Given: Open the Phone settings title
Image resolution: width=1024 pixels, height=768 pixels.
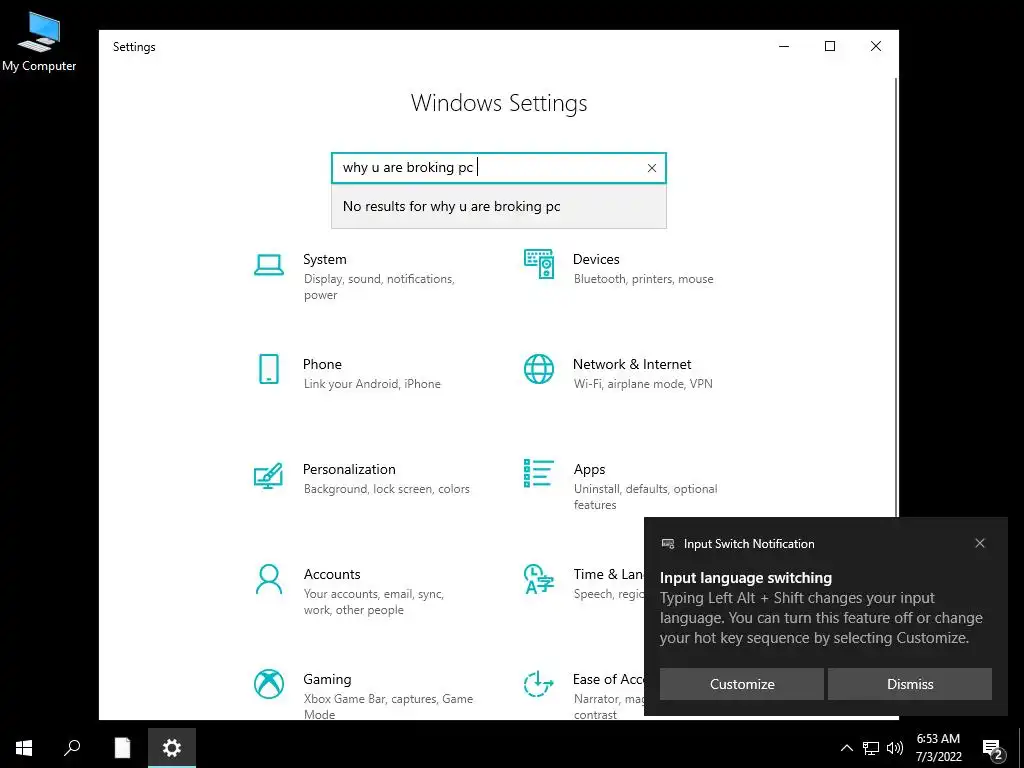Looking at the screenshot, I should point(322,364).
